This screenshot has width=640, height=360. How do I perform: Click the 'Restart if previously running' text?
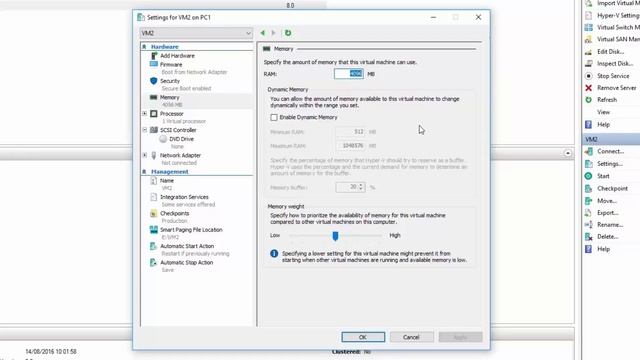click(x=196, y=253)
